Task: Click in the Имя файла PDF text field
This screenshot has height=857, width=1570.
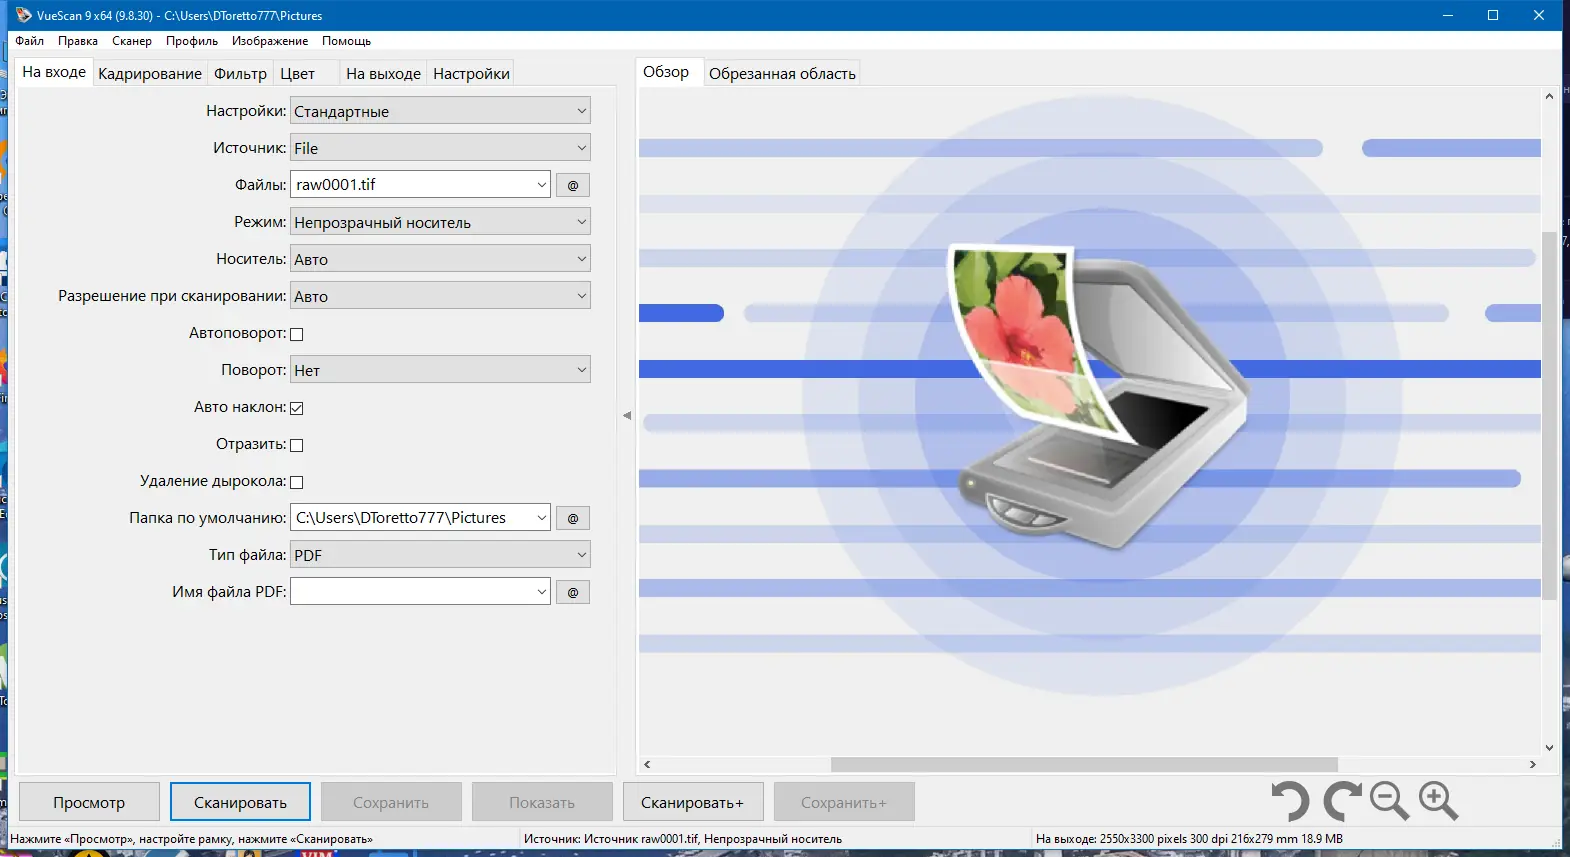Action: (x=412, y=592)
